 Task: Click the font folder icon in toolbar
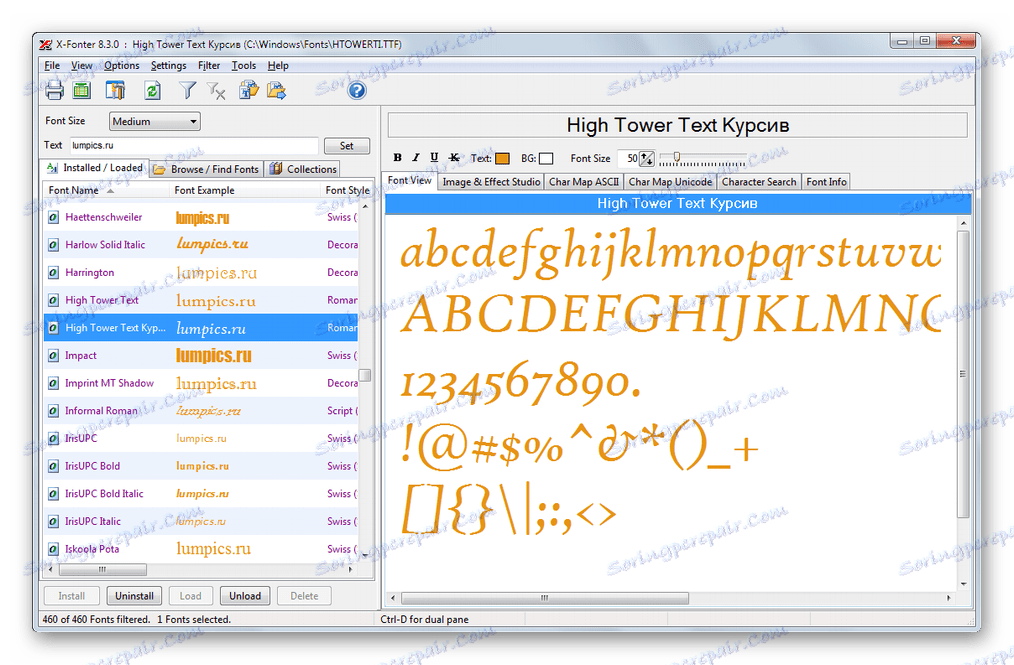point(248,90)
